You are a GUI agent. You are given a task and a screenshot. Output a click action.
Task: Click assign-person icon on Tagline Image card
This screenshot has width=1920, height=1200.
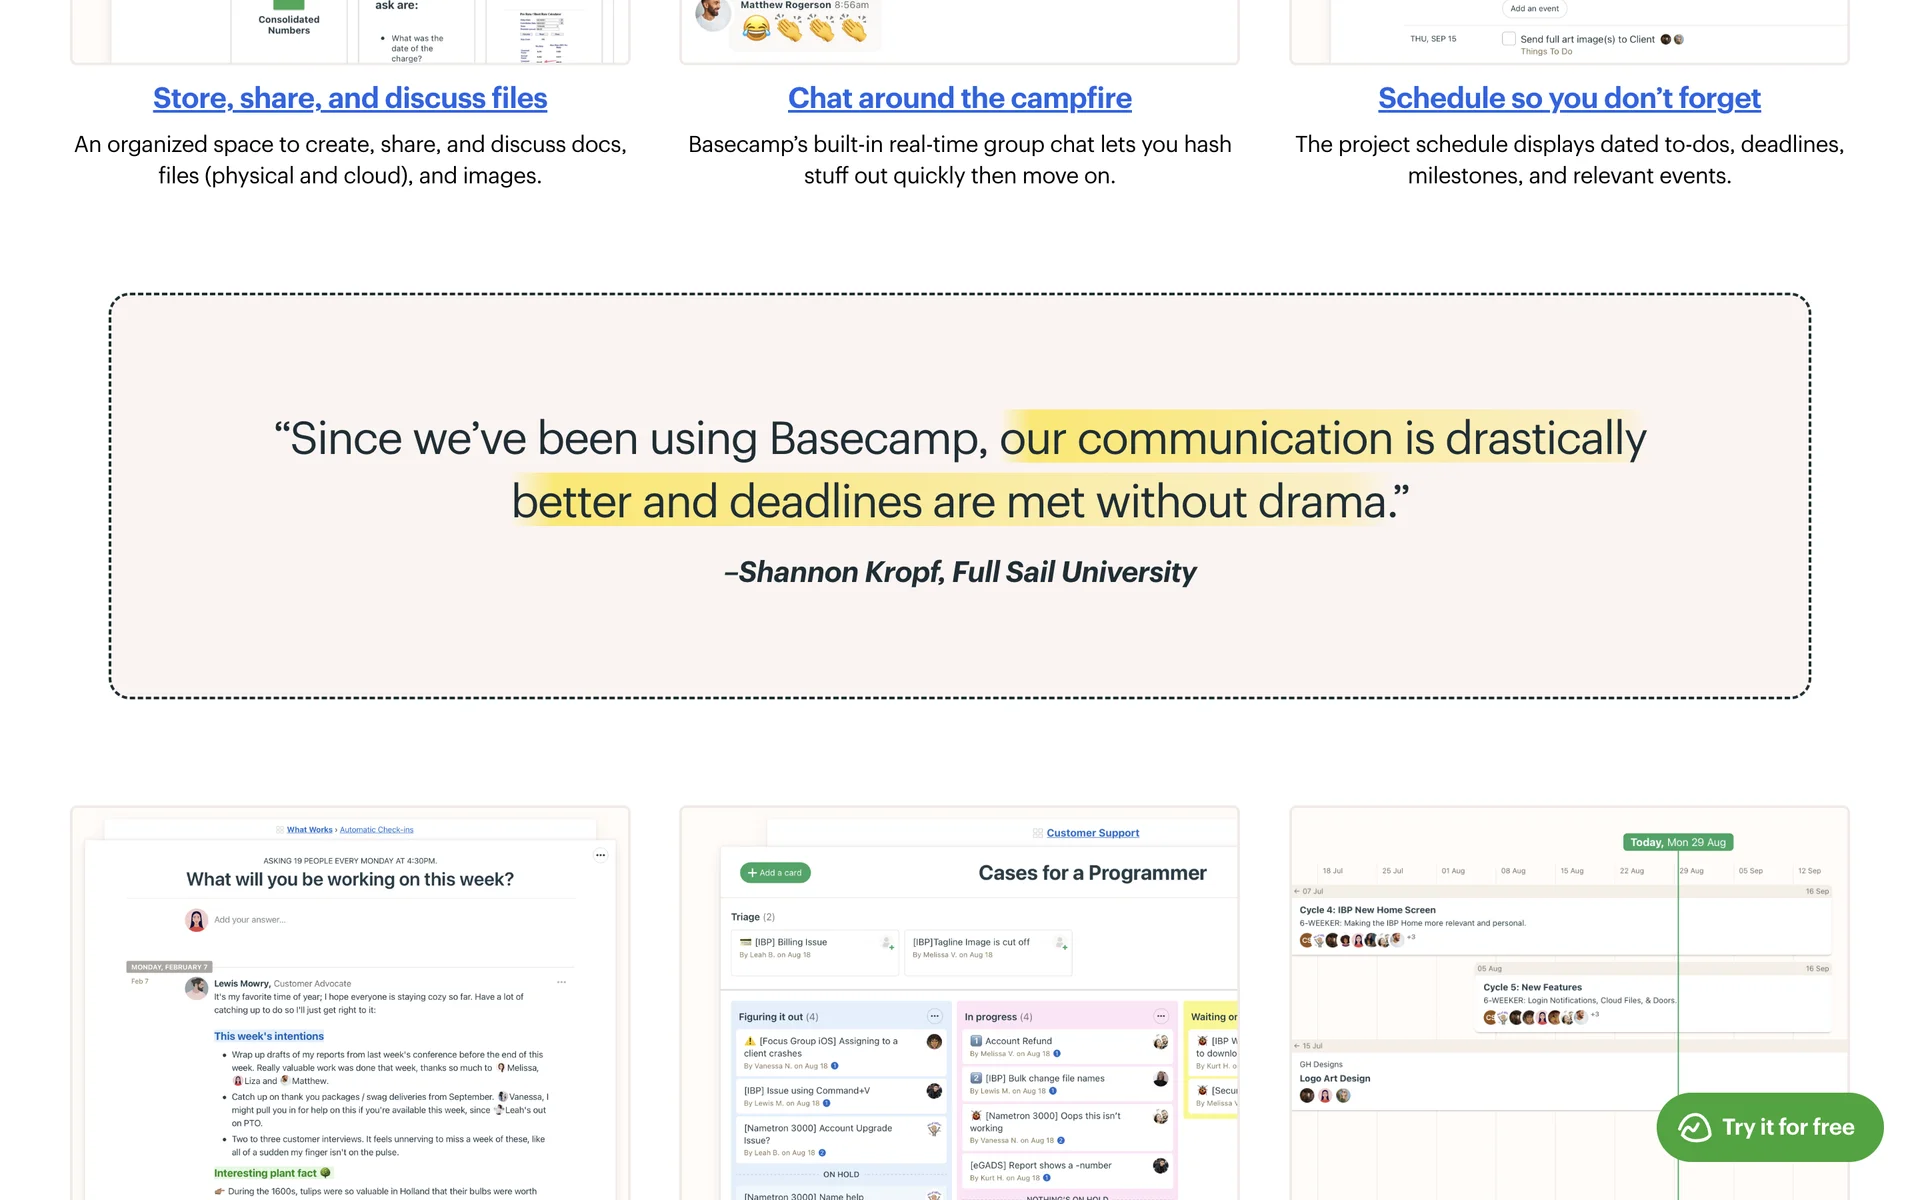point(1060,943)
